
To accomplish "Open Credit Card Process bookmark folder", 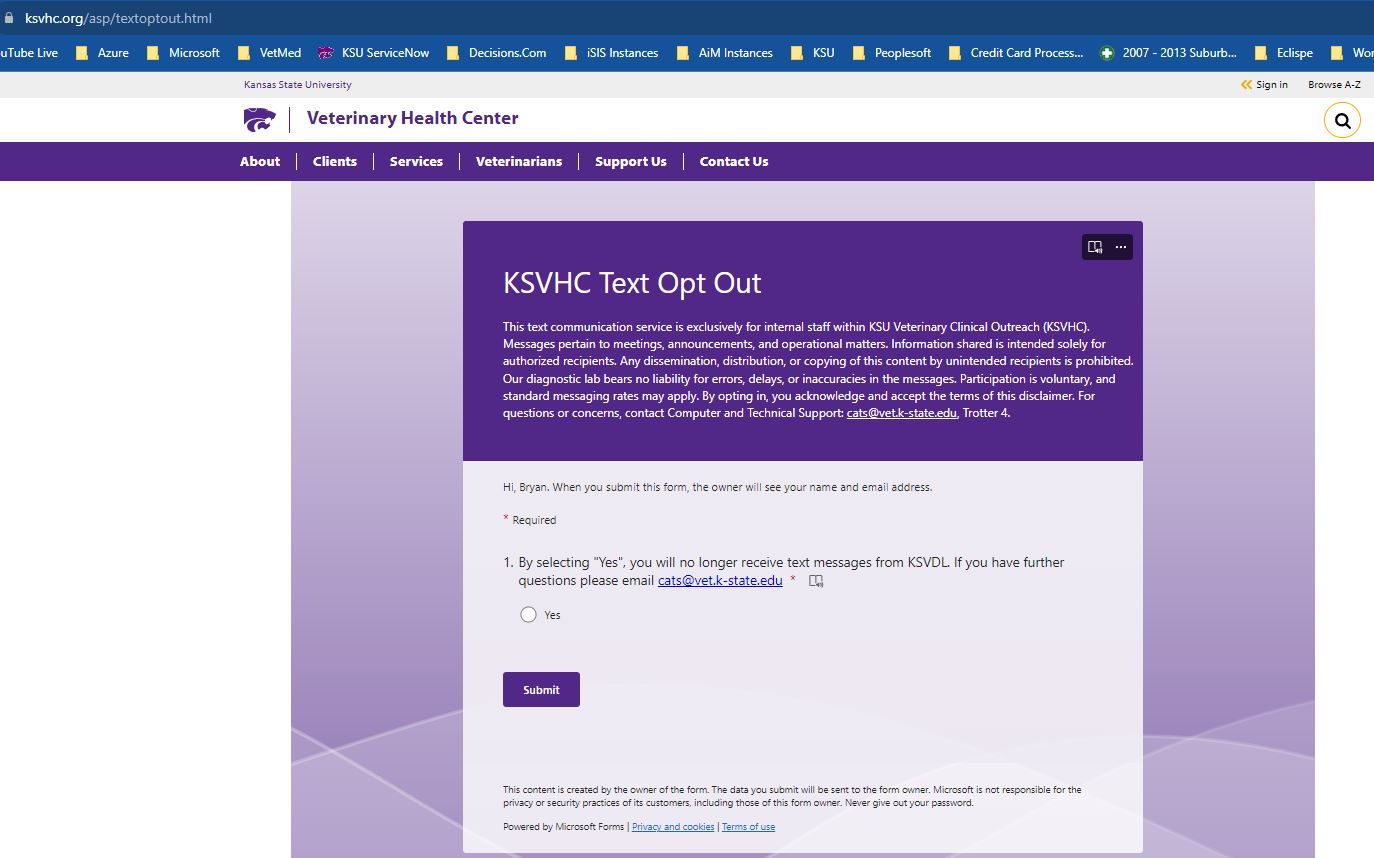I will click(x=1016, y=53).
